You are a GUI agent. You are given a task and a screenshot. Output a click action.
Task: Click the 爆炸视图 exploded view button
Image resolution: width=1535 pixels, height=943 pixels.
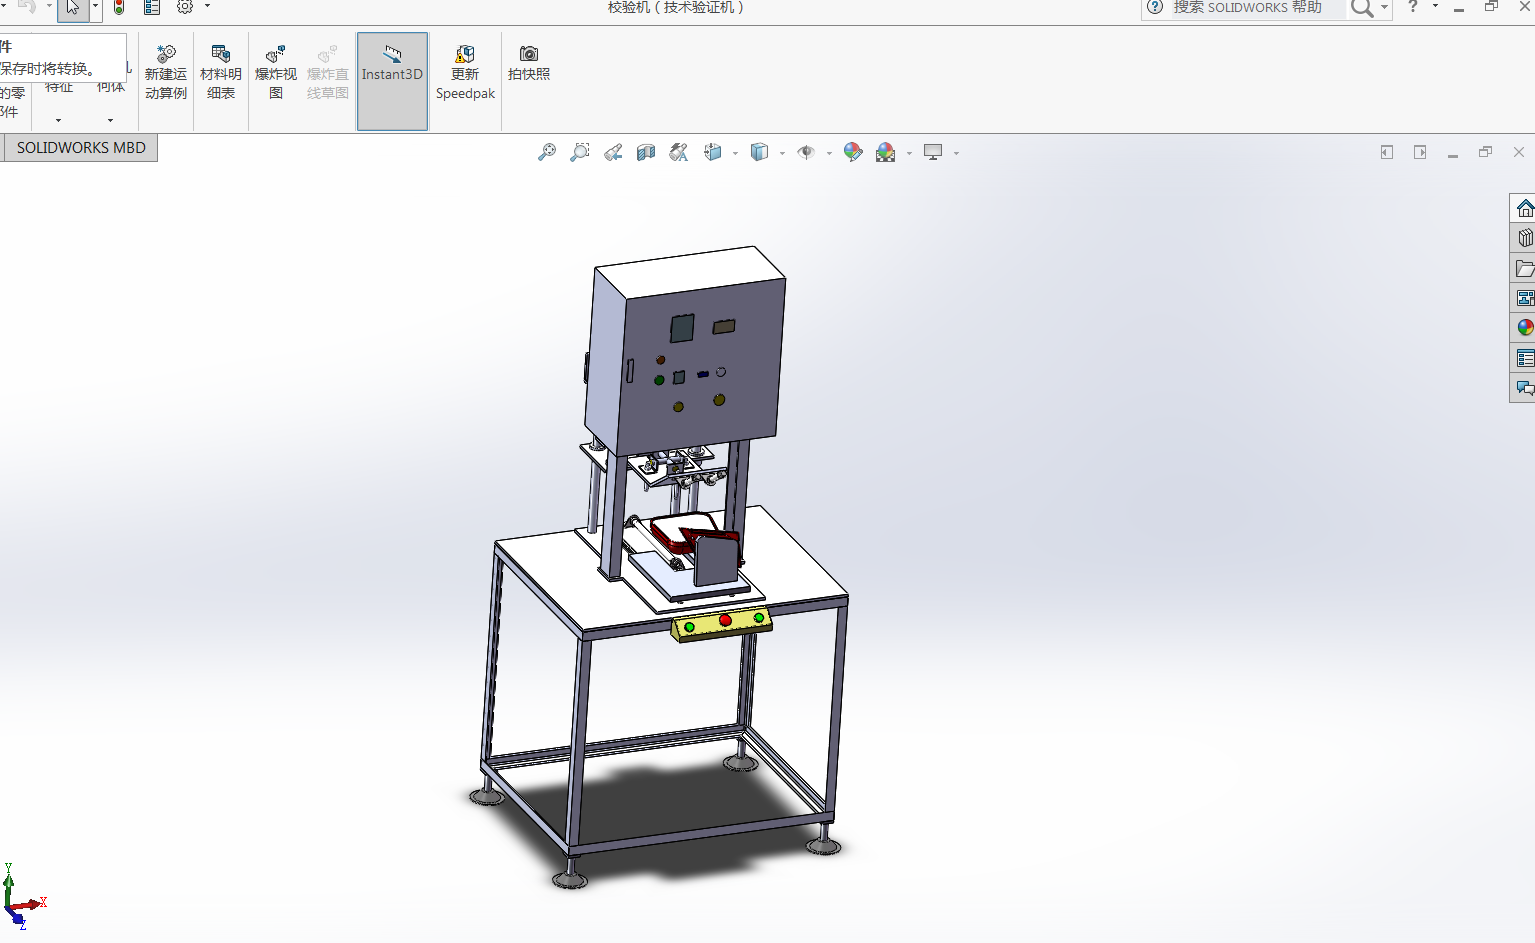tap(276, 72)
